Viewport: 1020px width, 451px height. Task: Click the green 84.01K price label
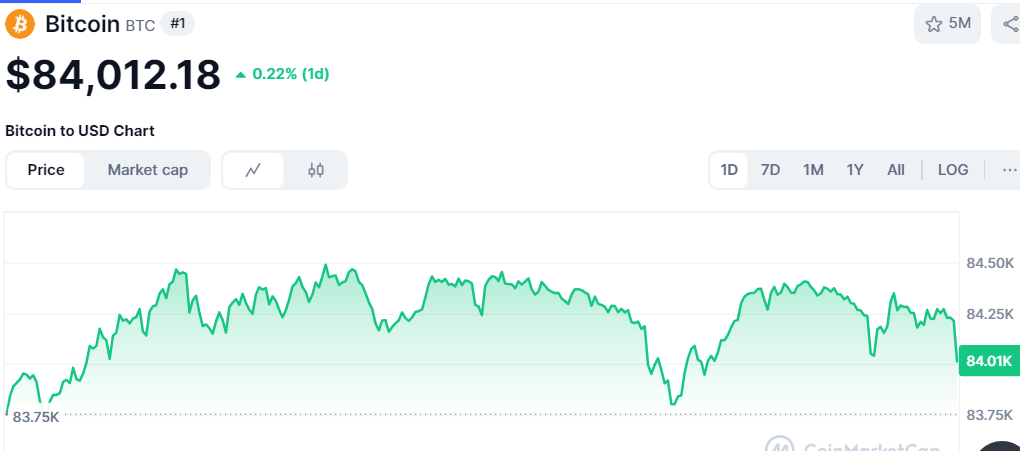tap(988, 361)
